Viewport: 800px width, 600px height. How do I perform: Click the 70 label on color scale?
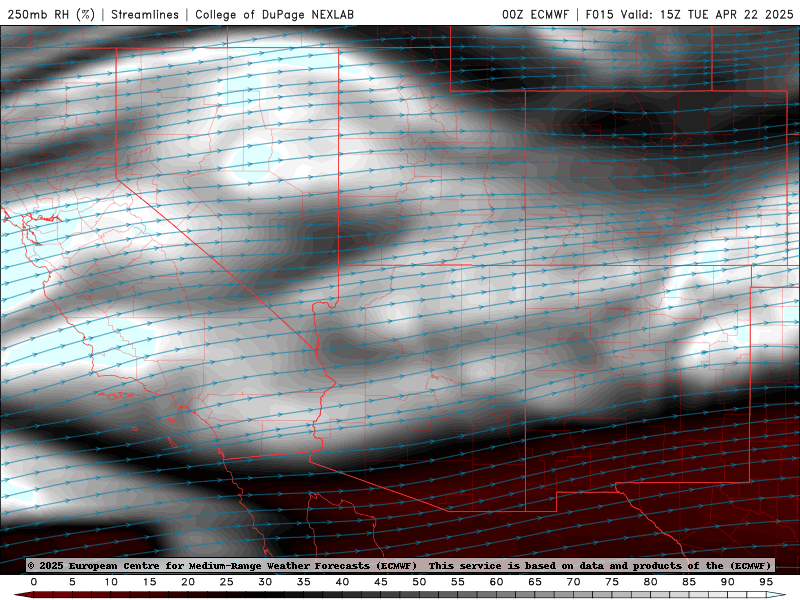tap(573, 582)
